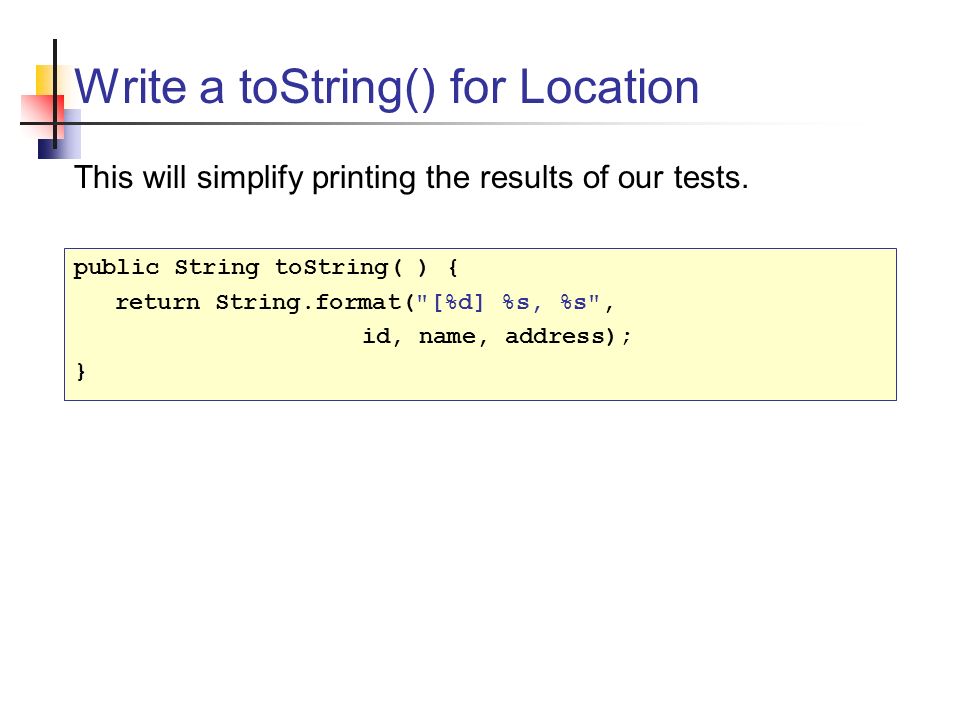Select the blue format string "[%d] %s, %s"
Viewport: 960px width, 720px height.
click(x=508, y=302)
